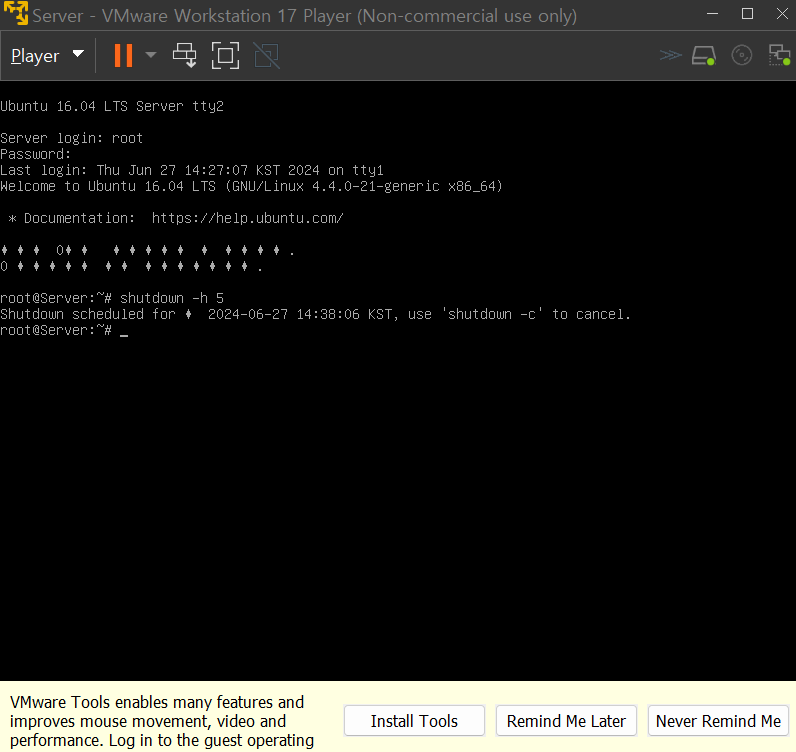Show the devices double-arrow chevron
The image size is (796, 752).
point(670,55)
